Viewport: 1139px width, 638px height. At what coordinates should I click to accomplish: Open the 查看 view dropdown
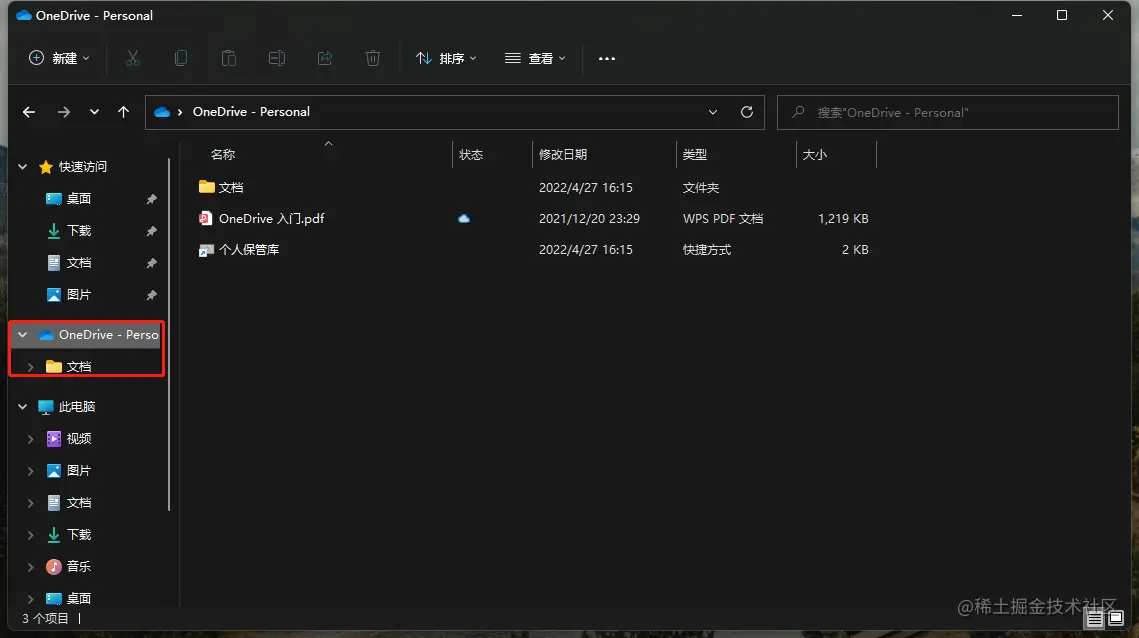pos(535,58)
